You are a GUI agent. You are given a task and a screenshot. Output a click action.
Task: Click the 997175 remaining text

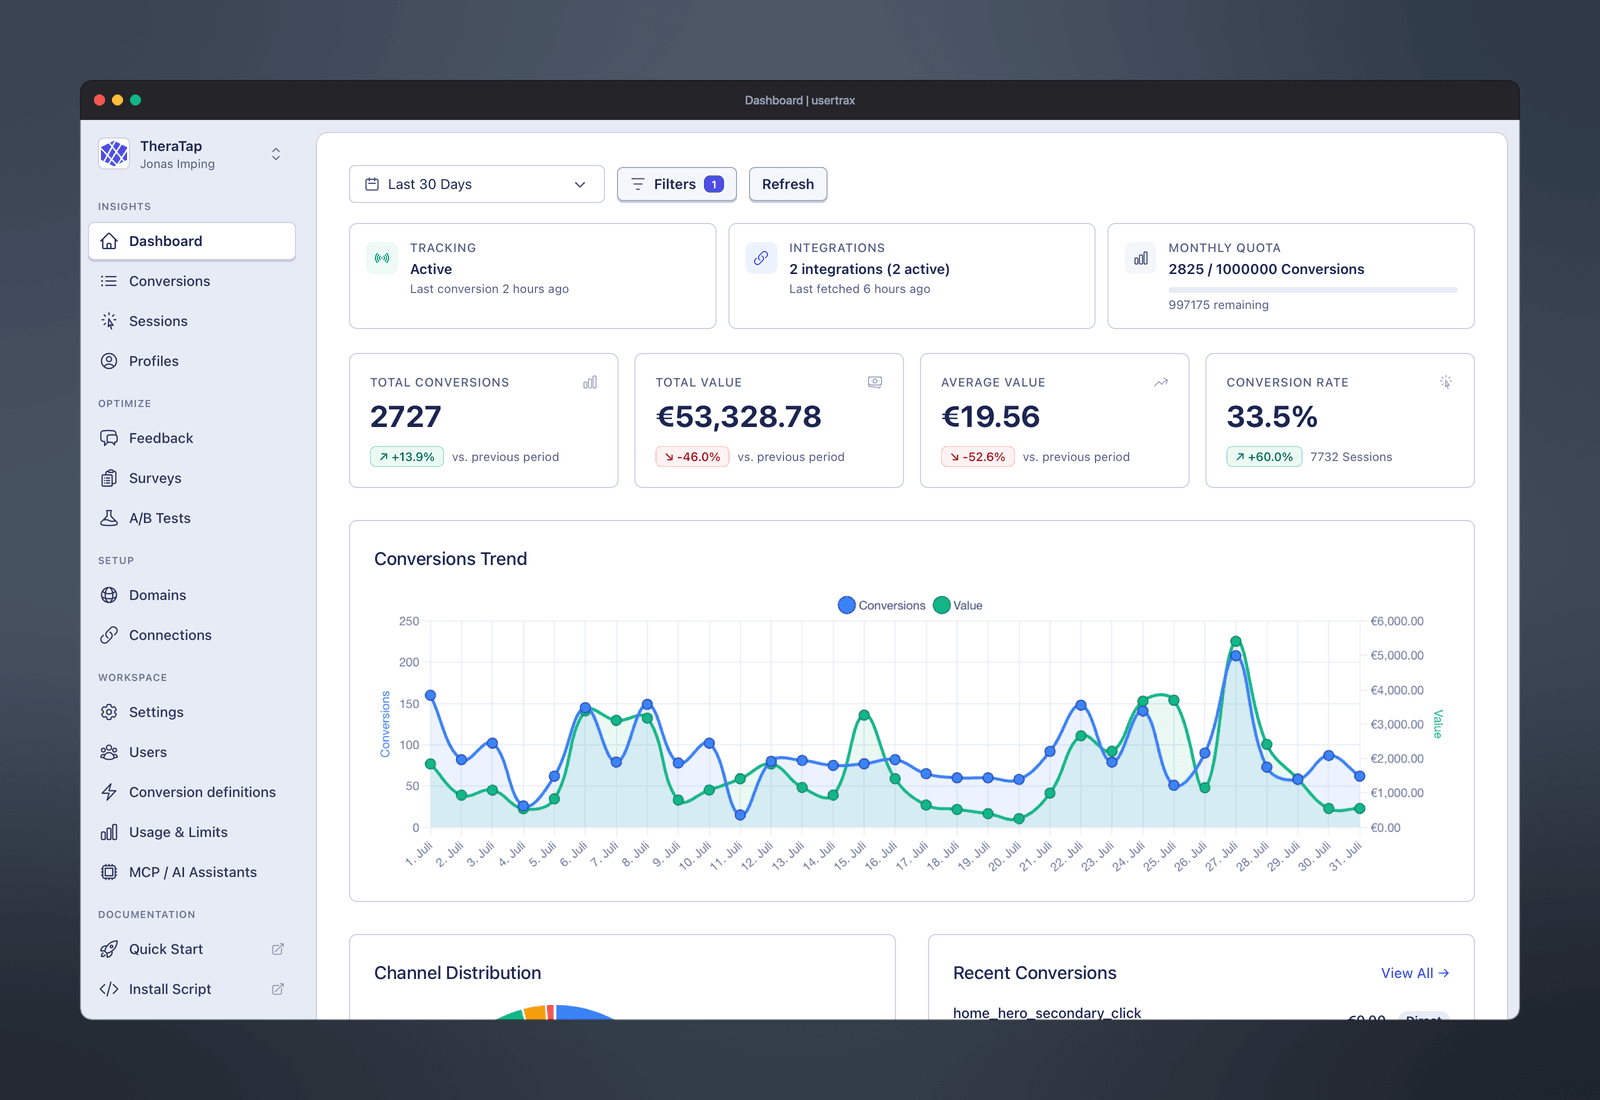1218,305
